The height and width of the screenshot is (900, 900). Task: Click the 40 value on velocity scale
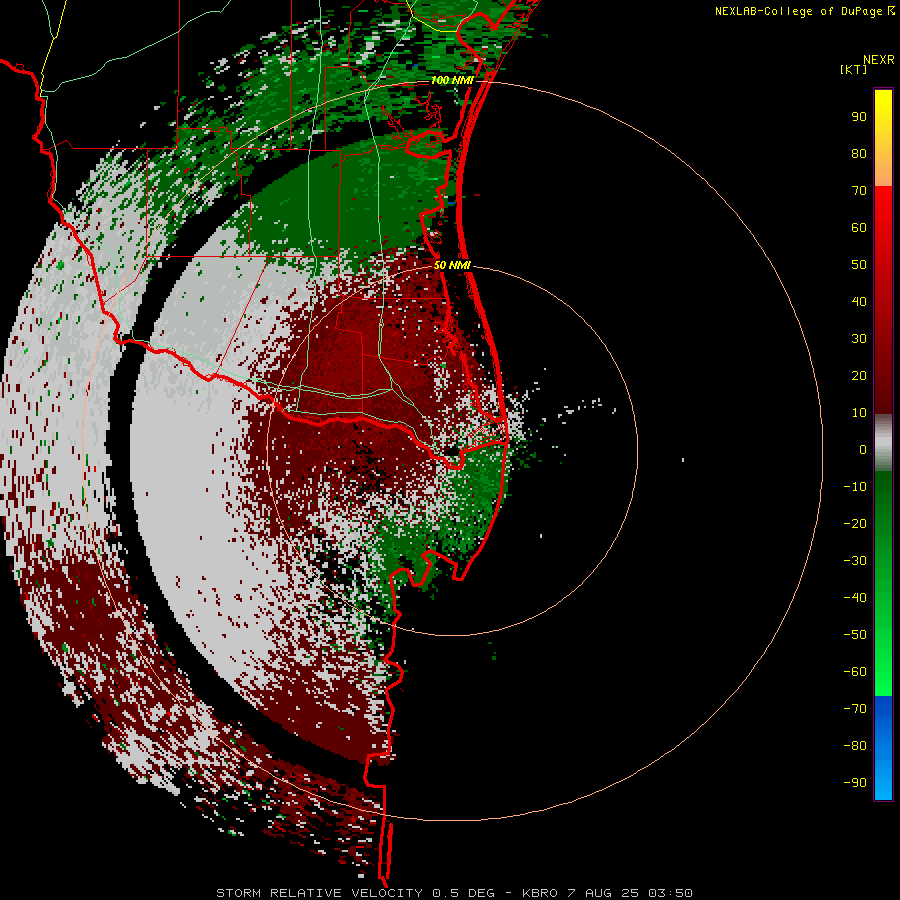click(x=859, y=302)
